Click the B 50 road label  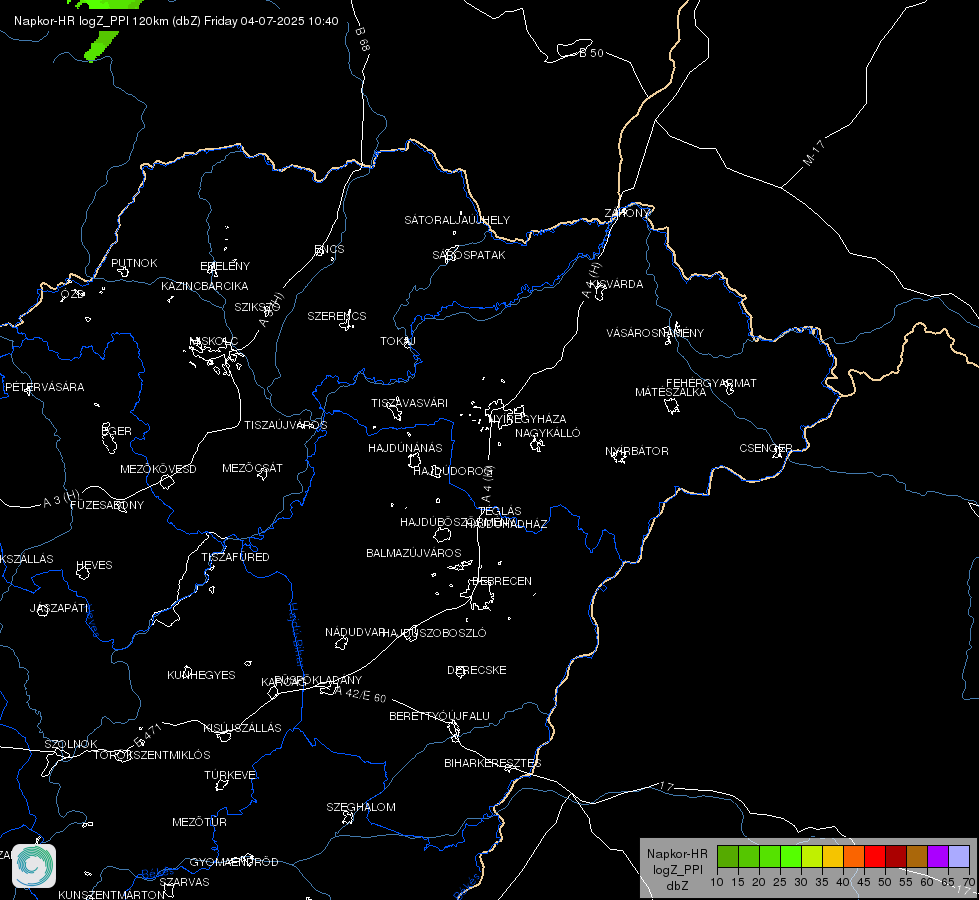(591, 53)
